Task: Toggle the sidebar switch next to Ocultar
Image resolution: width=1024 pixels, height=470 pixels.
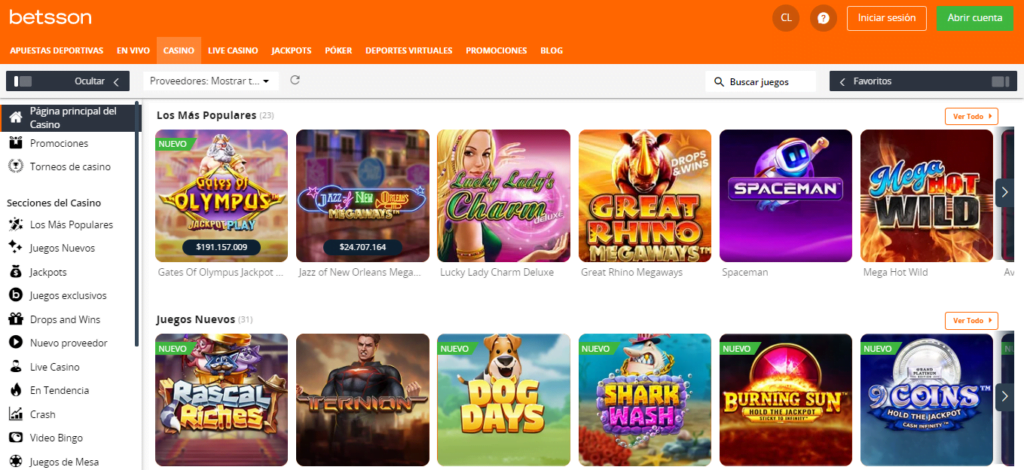Action: click(x=23, y=82)
